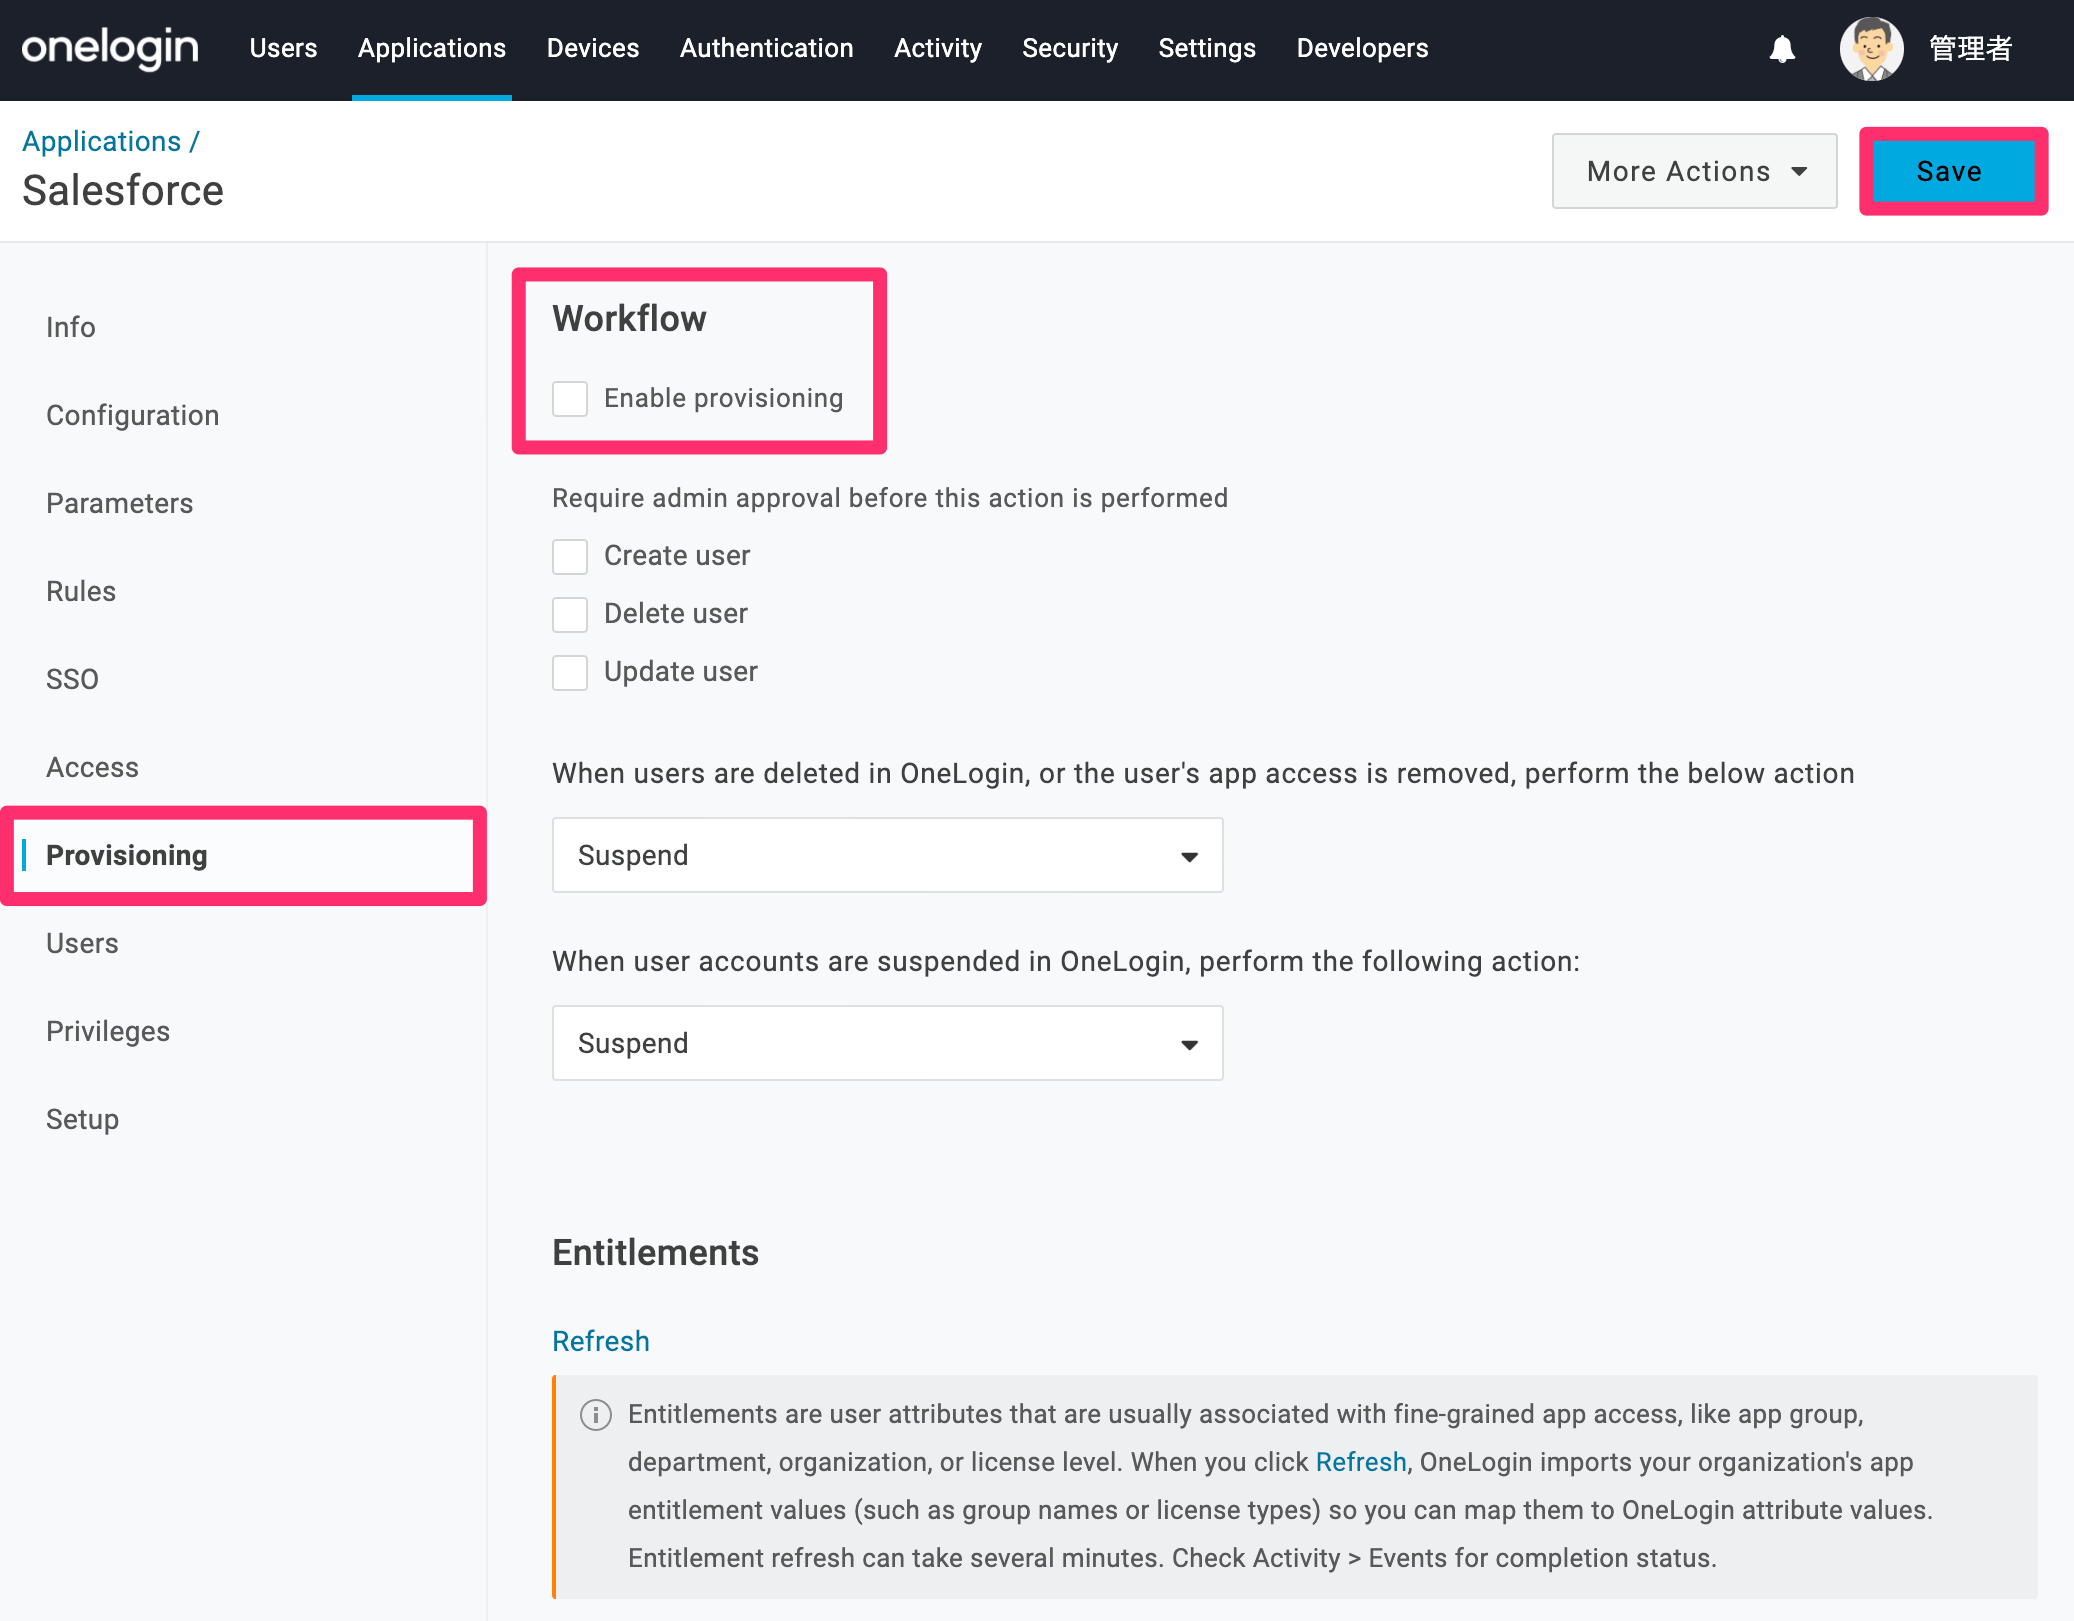Switch to the Info tab in sidebar
The width and height of the screenshot is (2074, 1621).
(71, 327)
